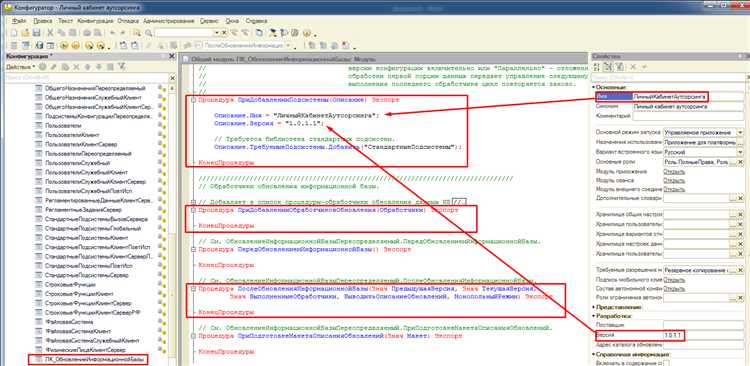Click move down arrow in configuration panel

pyautogui.click(x=99, y=67)
